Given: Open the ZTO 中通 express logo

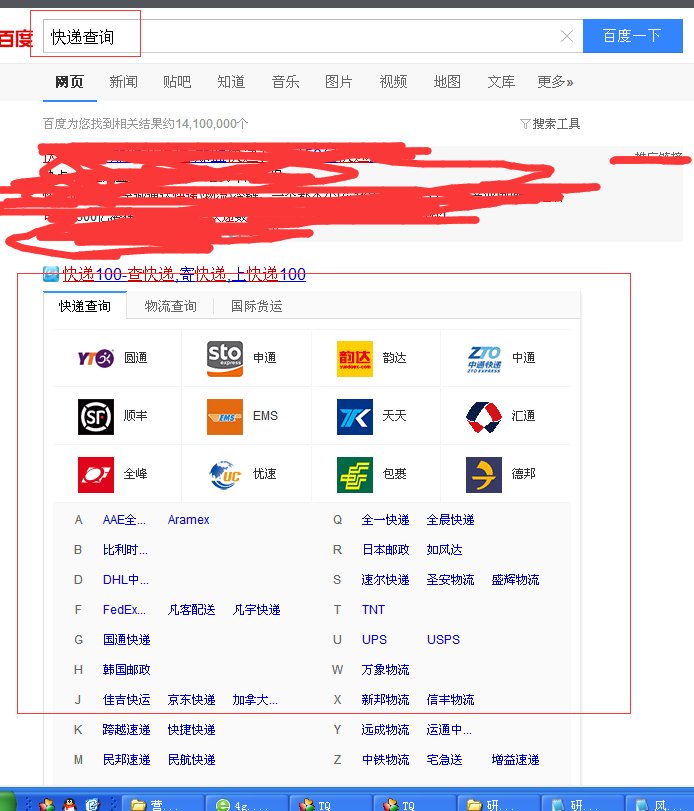Looking at the screenshot, I should point(484,359).
